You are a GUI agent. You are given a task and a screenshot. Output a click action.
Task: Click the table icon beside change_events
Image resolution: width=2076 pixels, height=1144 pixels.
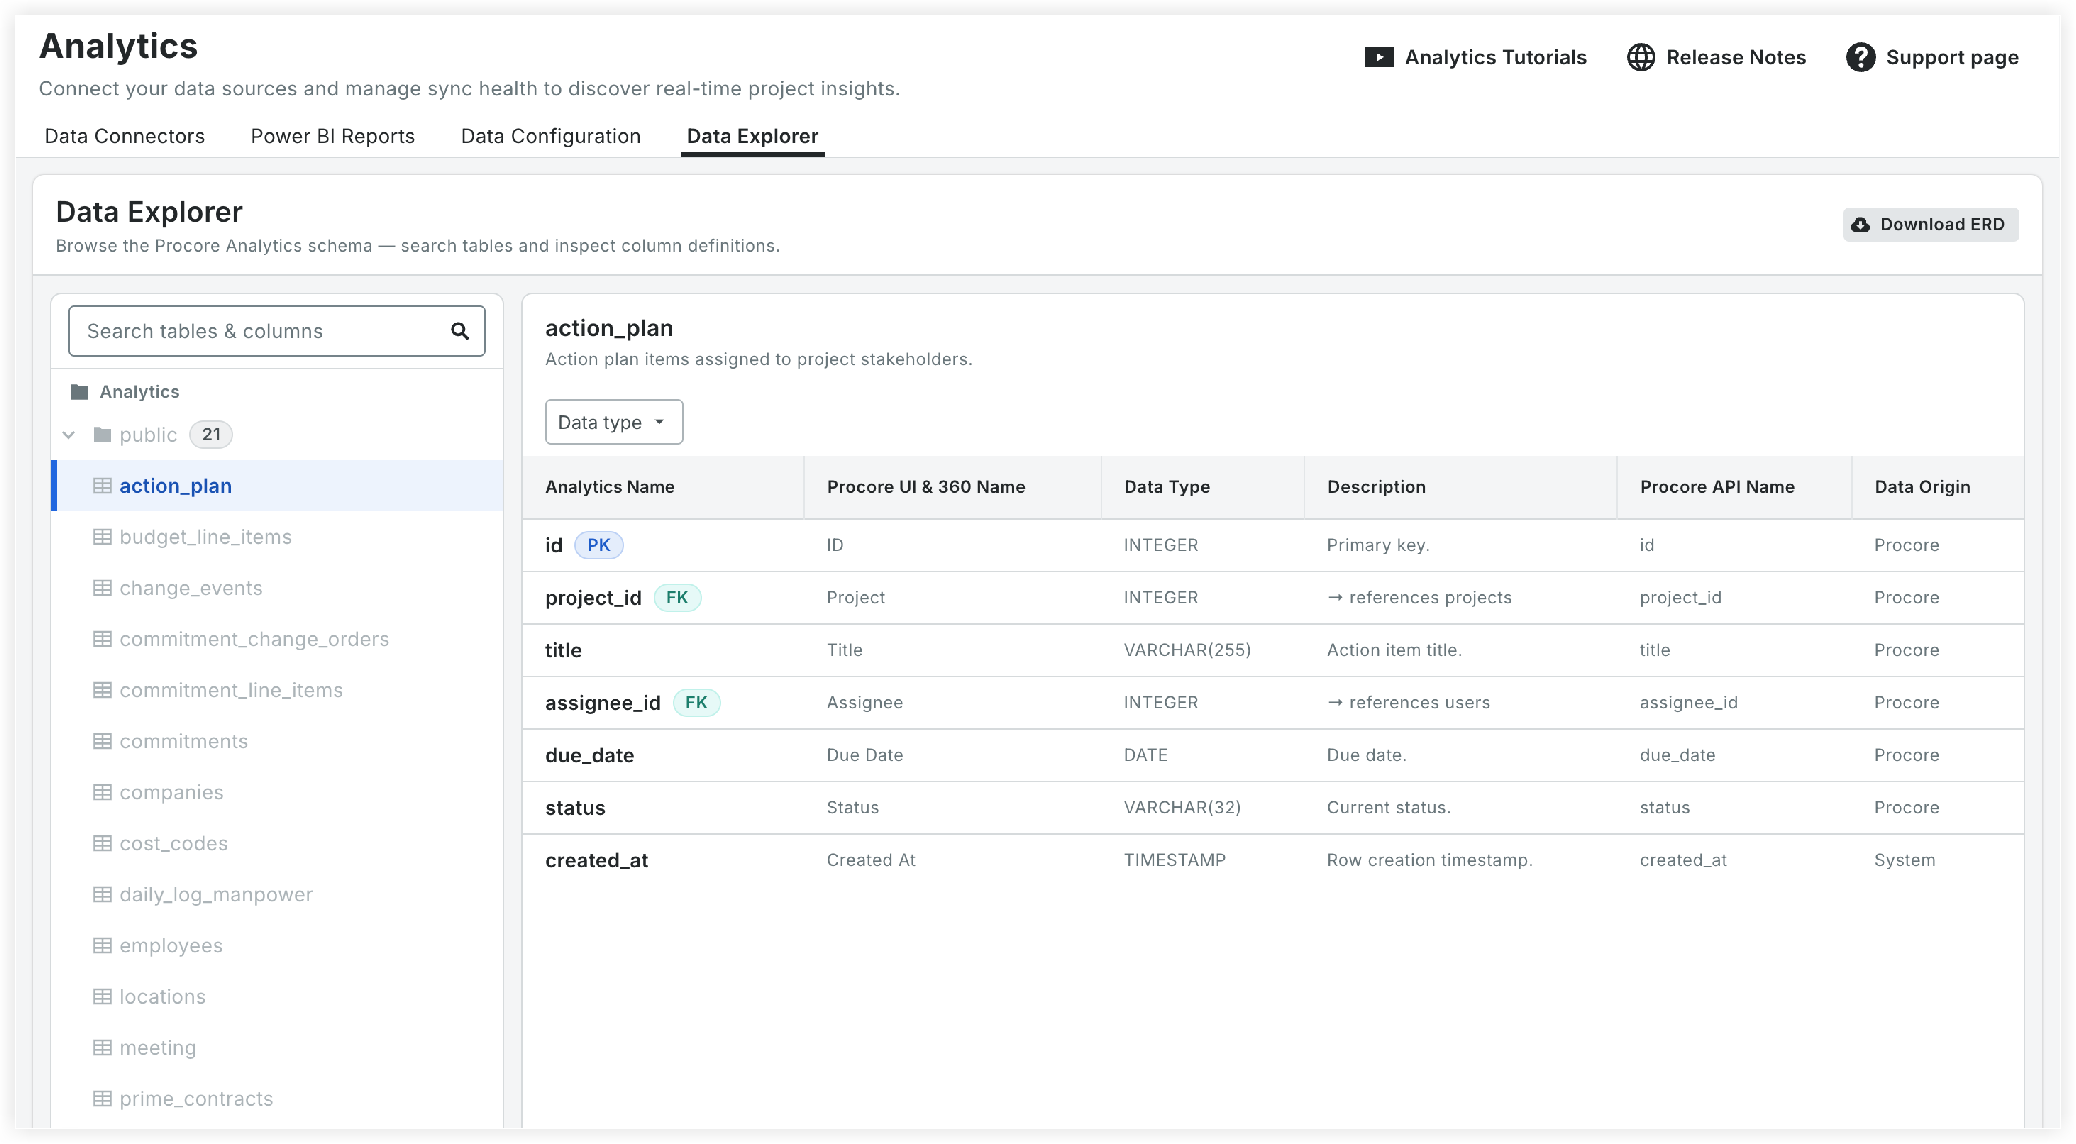[102, 588]
